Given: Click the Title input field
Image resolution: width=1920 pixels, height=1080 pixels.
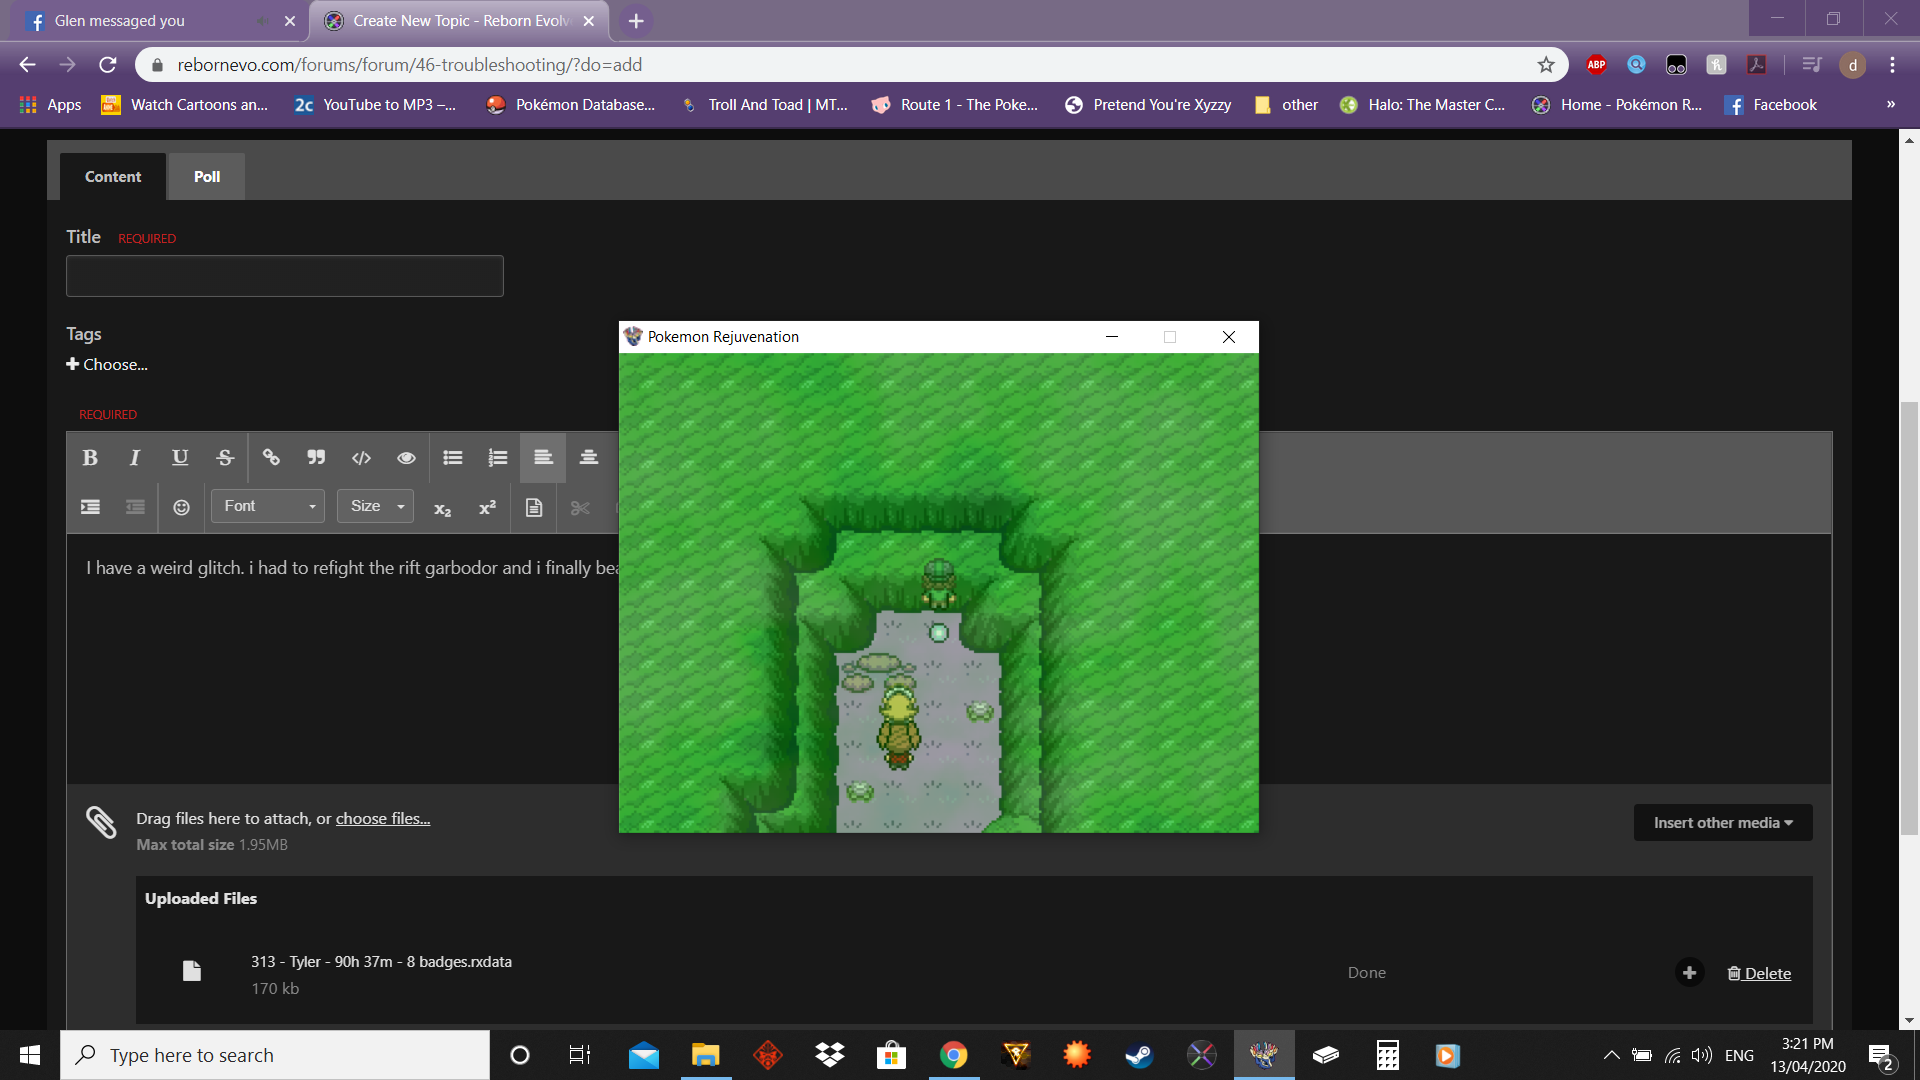Looking at the screenshot, I should tap(285, 276).
